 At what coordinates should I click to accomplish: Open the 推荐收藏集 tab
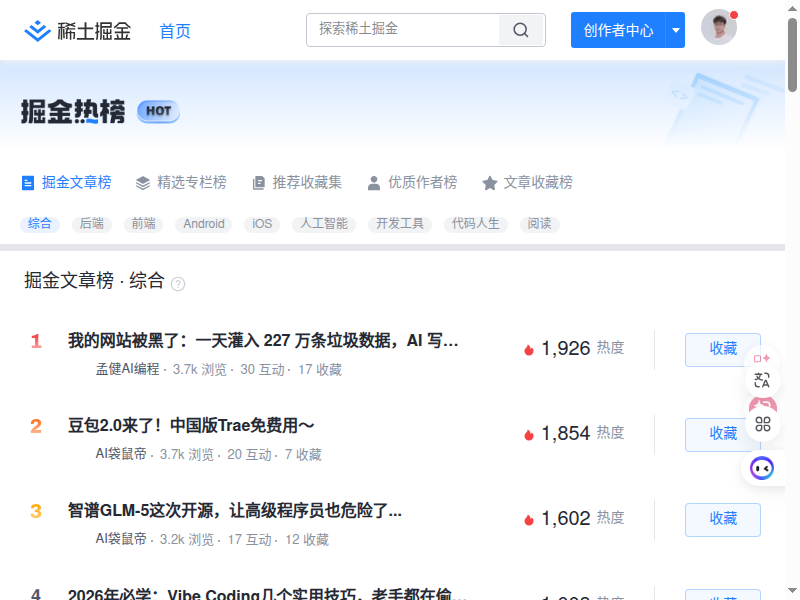pos(297,183)
